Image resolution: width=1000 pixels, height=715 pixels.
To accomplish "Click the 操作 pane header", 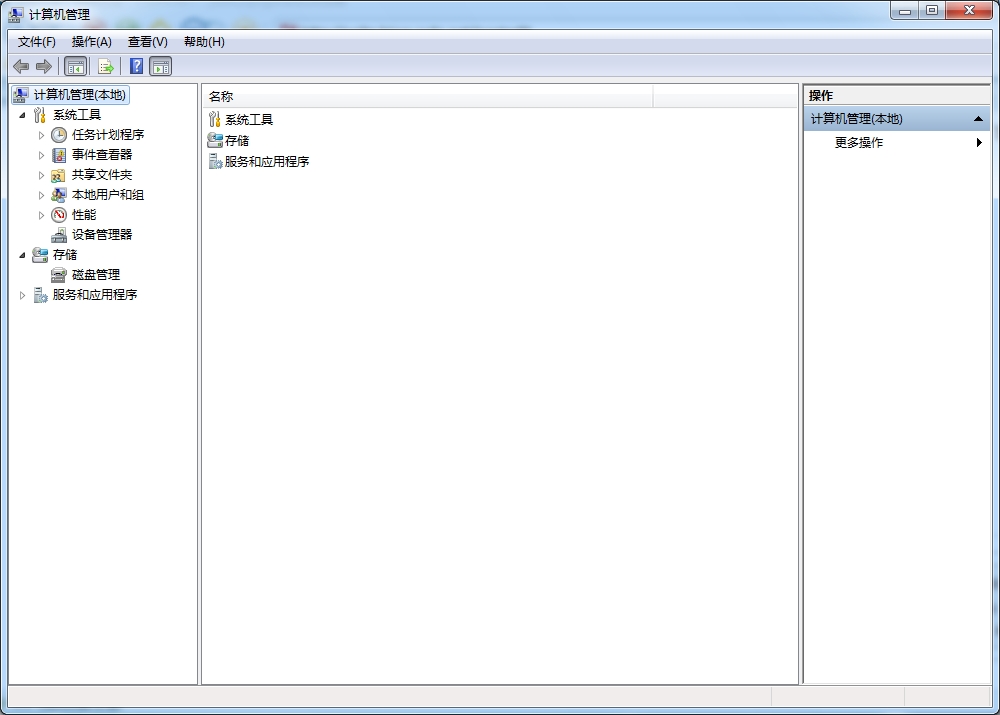I will [x=896, y=96].
